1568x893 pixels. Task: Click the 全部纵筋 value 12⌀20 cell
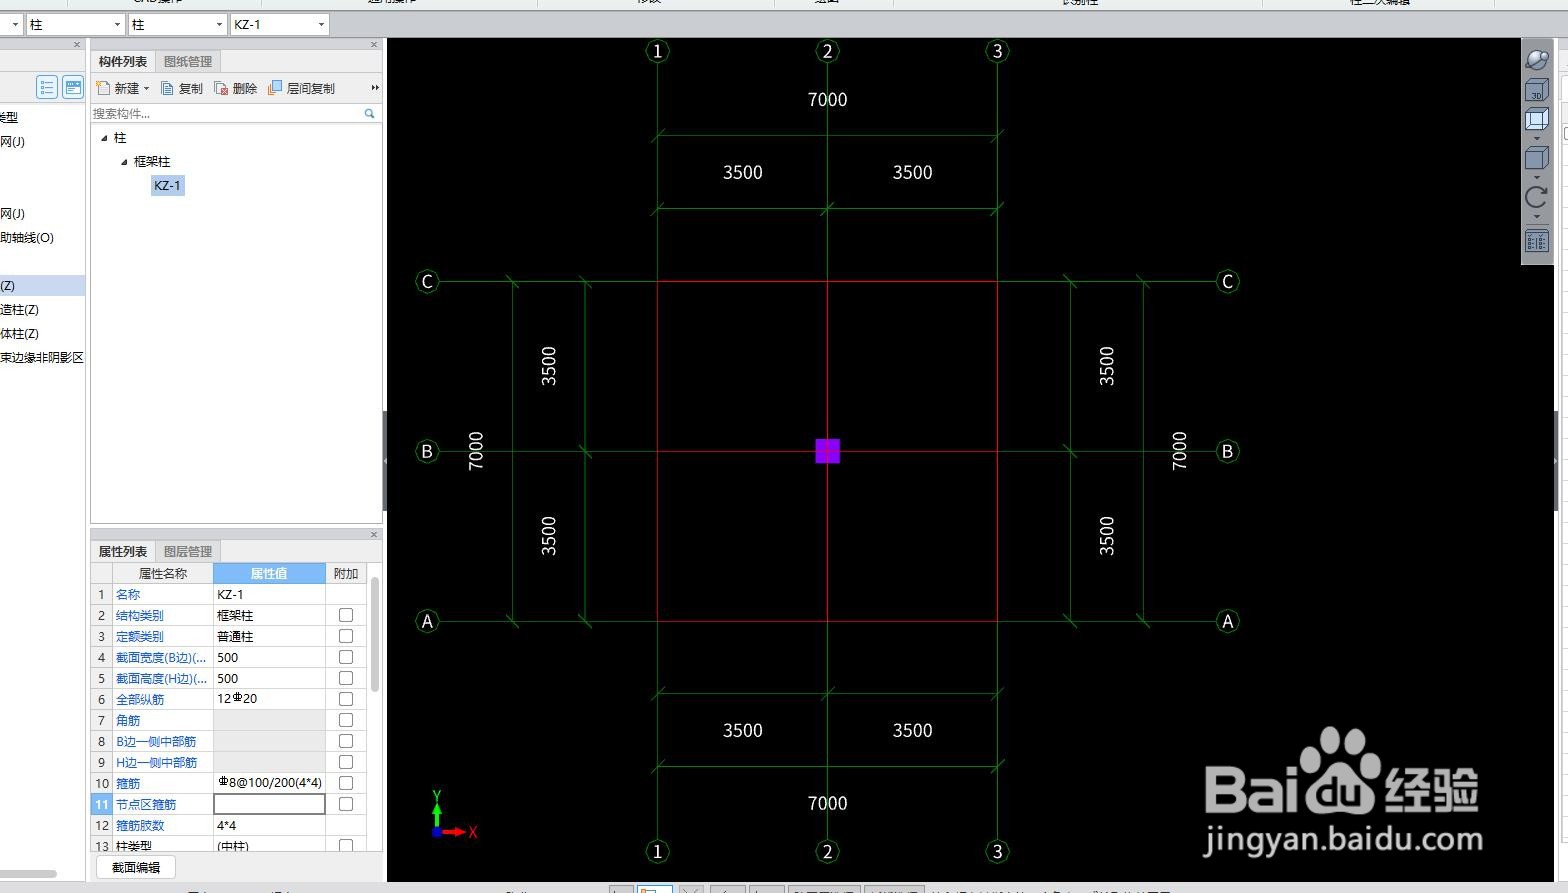pos(269,699)
